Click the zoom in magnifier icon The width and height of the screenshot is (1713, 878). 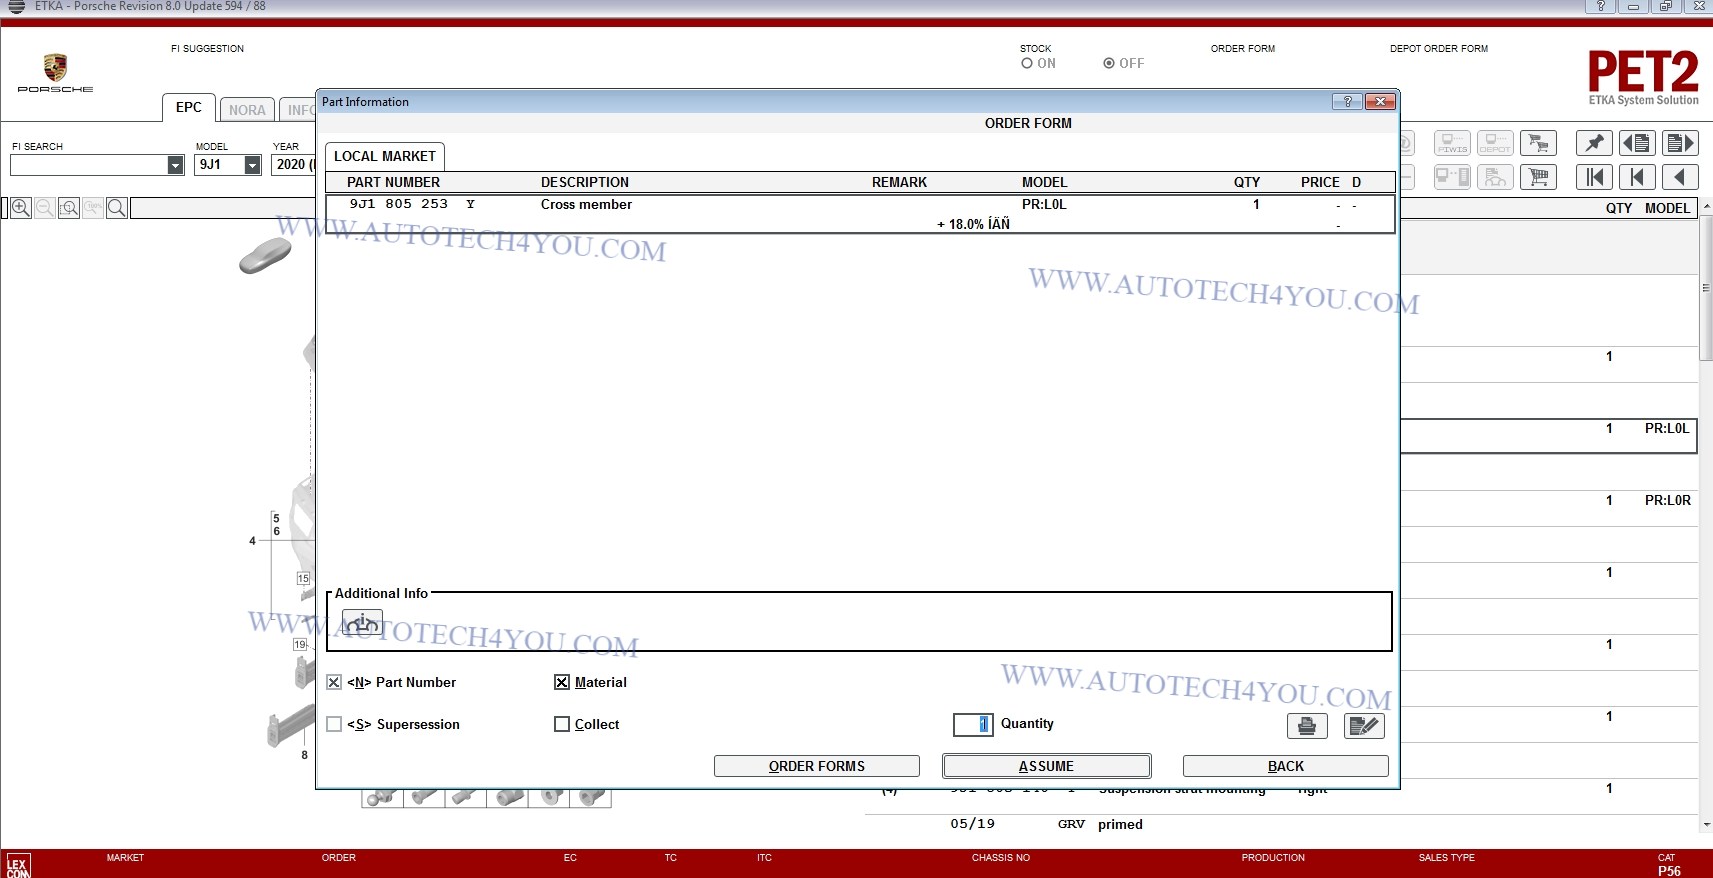click(x=21, y=208)
